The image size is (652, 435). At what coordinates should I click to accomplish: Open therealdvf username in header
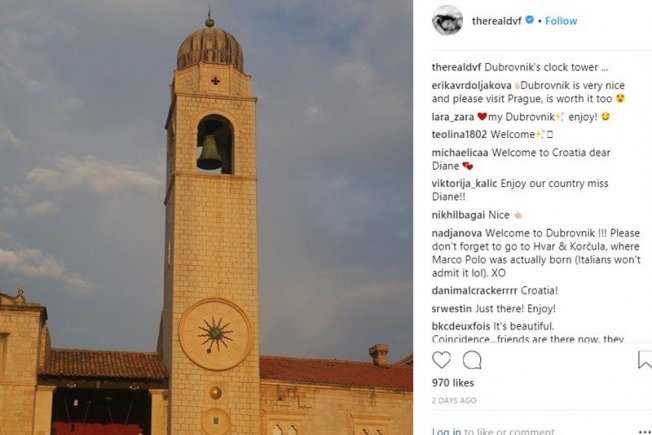(x=496, y=21)
